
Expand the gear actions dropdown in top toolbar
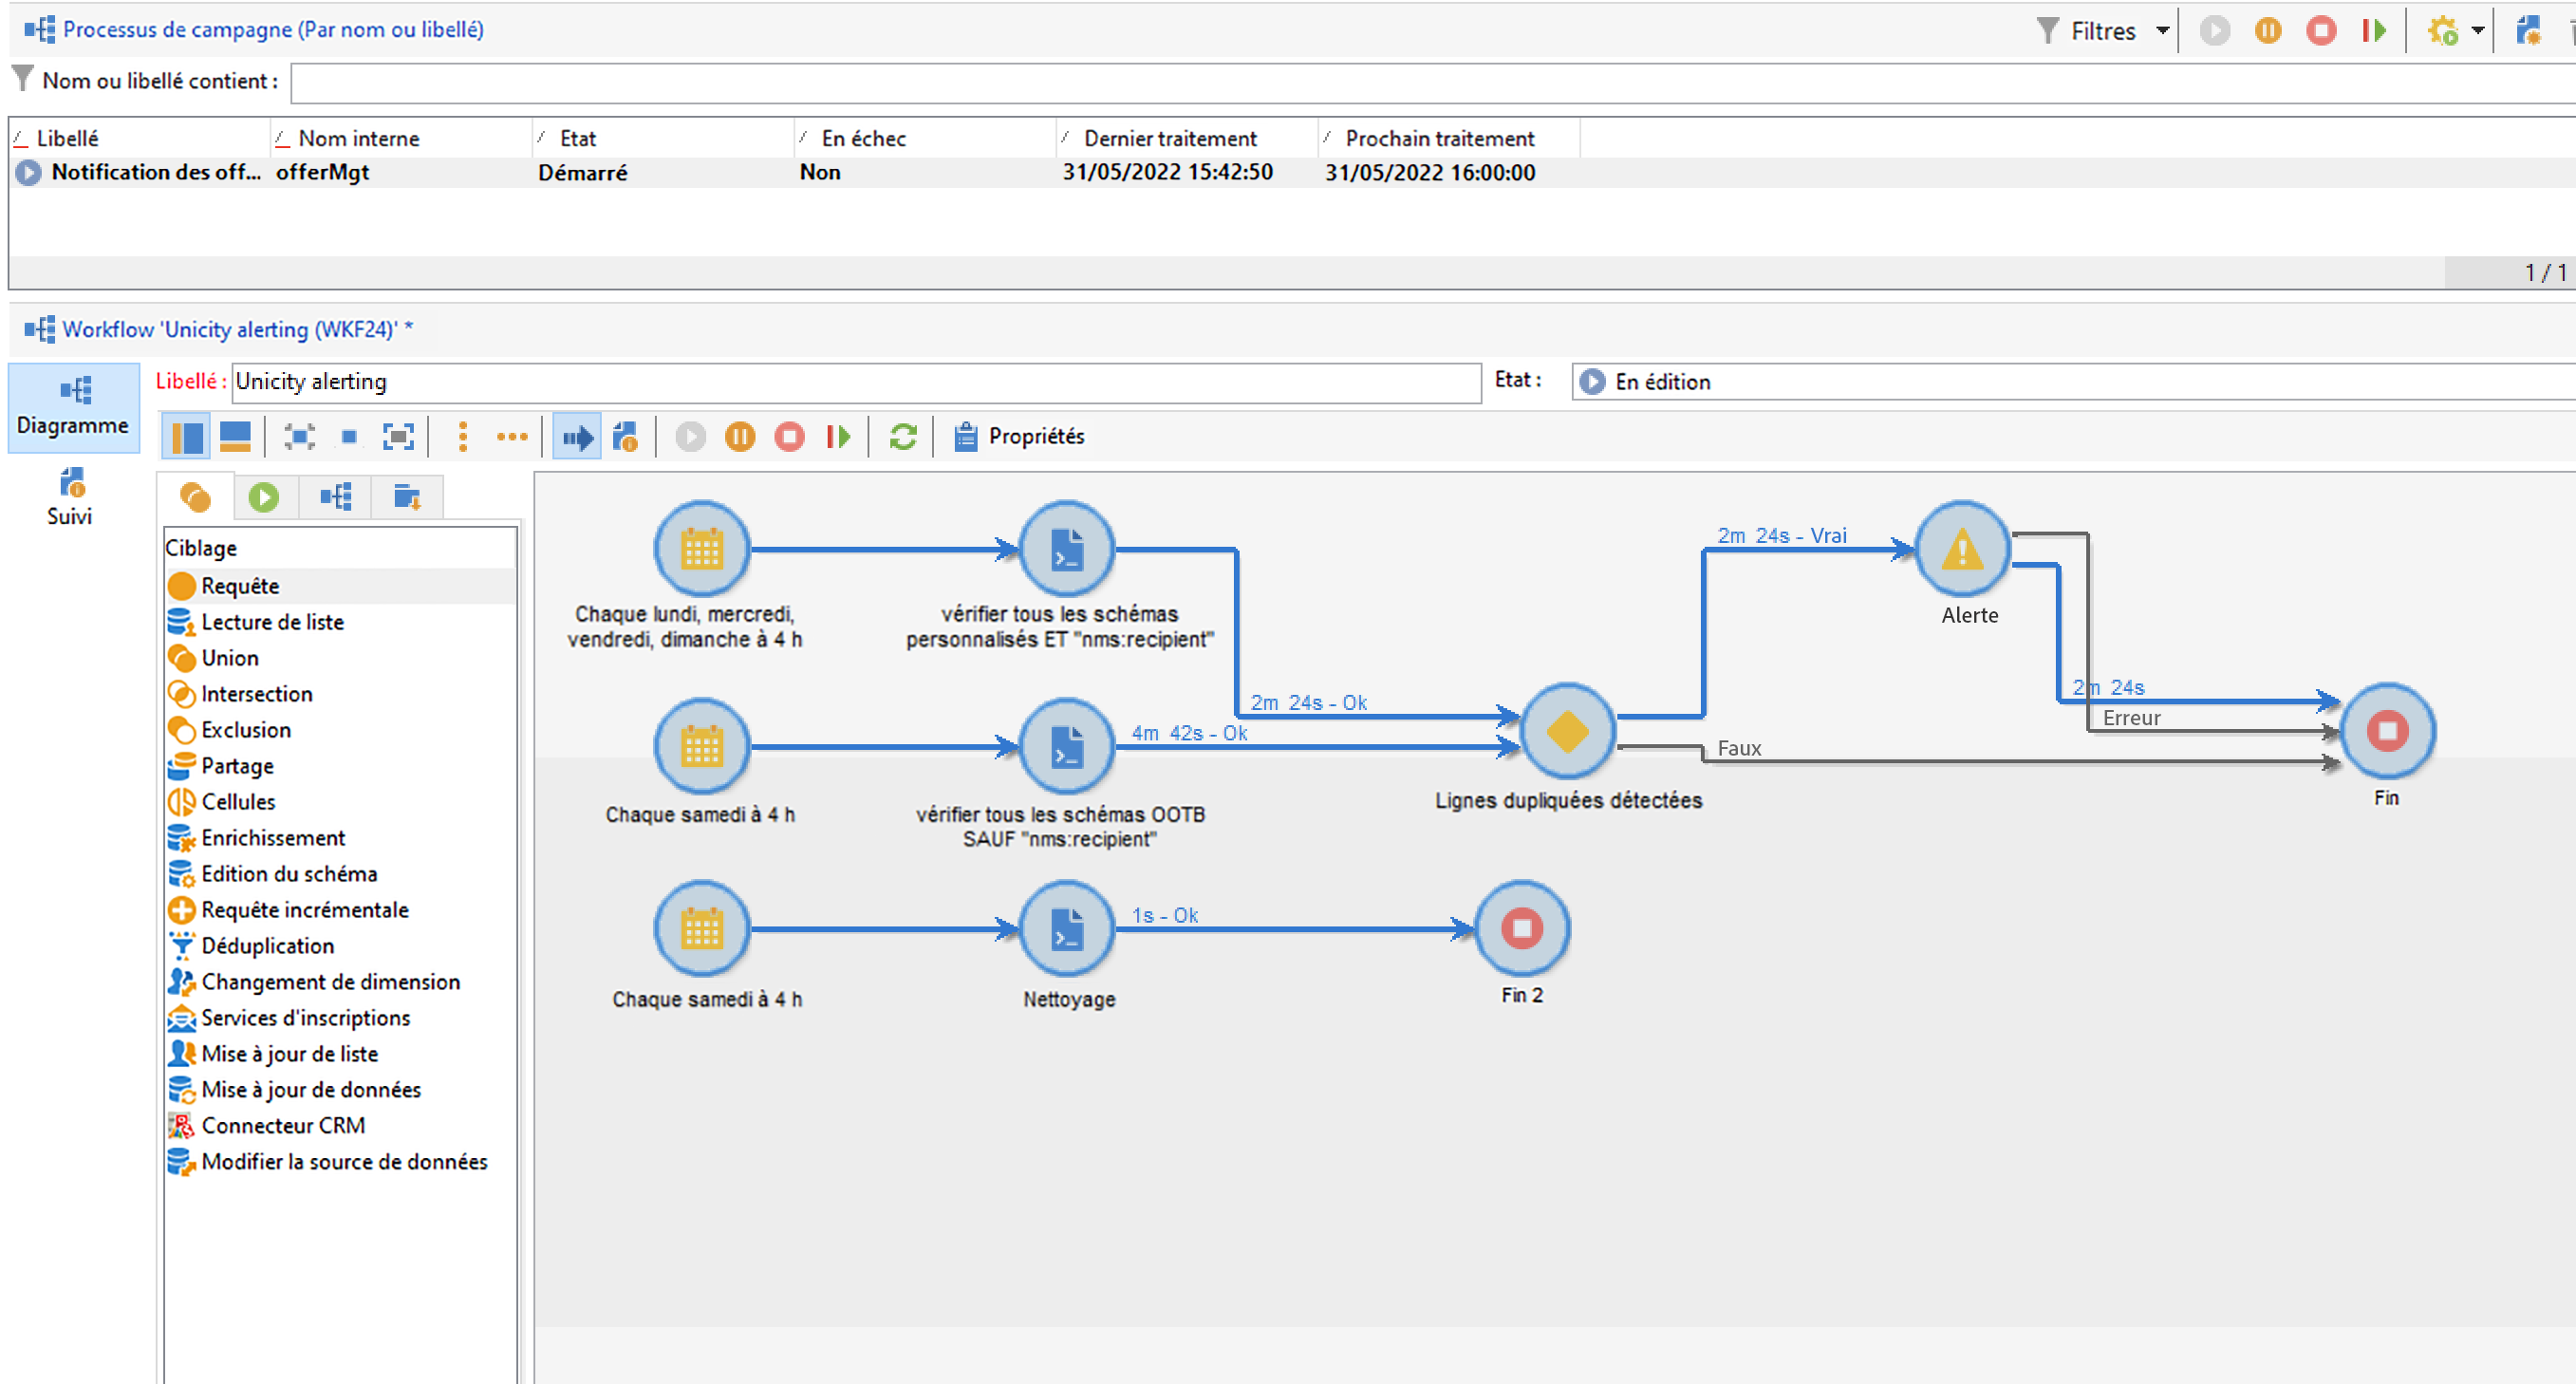(2478, 31)
